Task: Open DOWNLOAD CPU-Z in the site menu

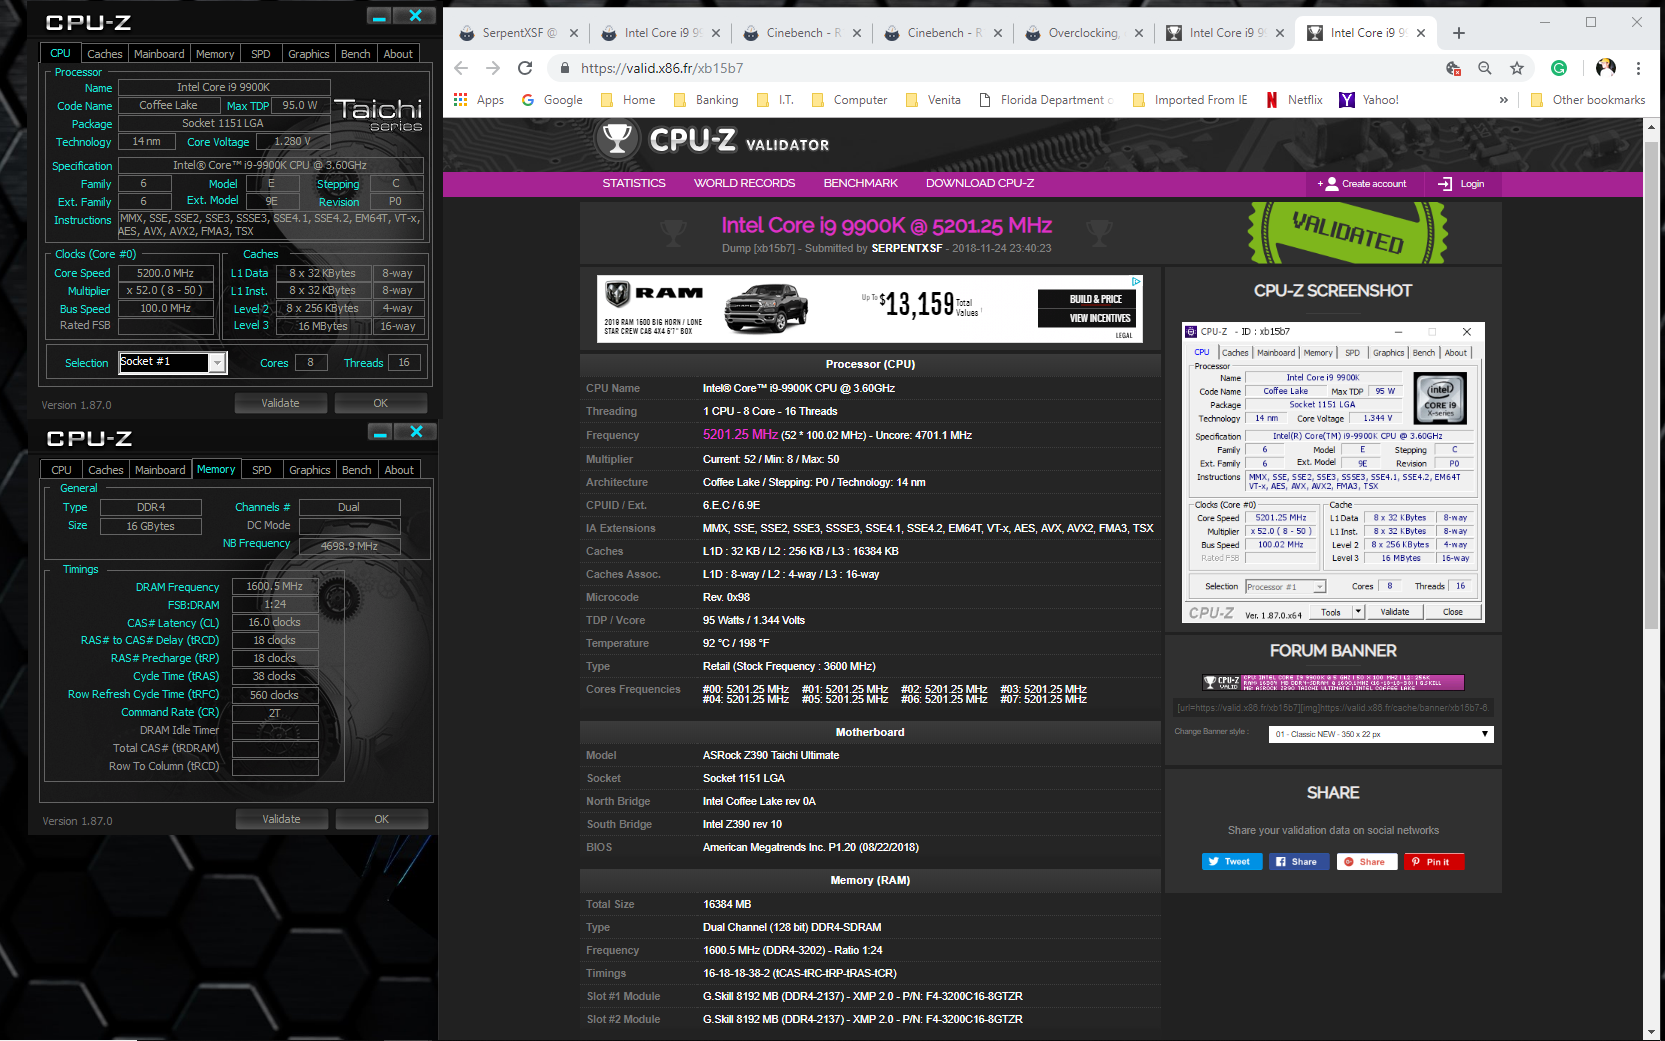Action: click(x=980, y=184)
